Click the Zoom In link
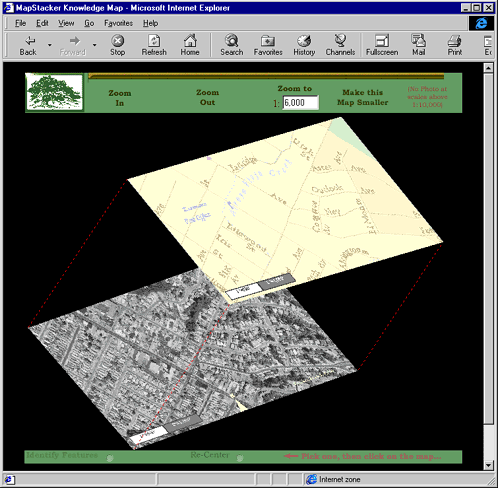 tap(120, 98)
